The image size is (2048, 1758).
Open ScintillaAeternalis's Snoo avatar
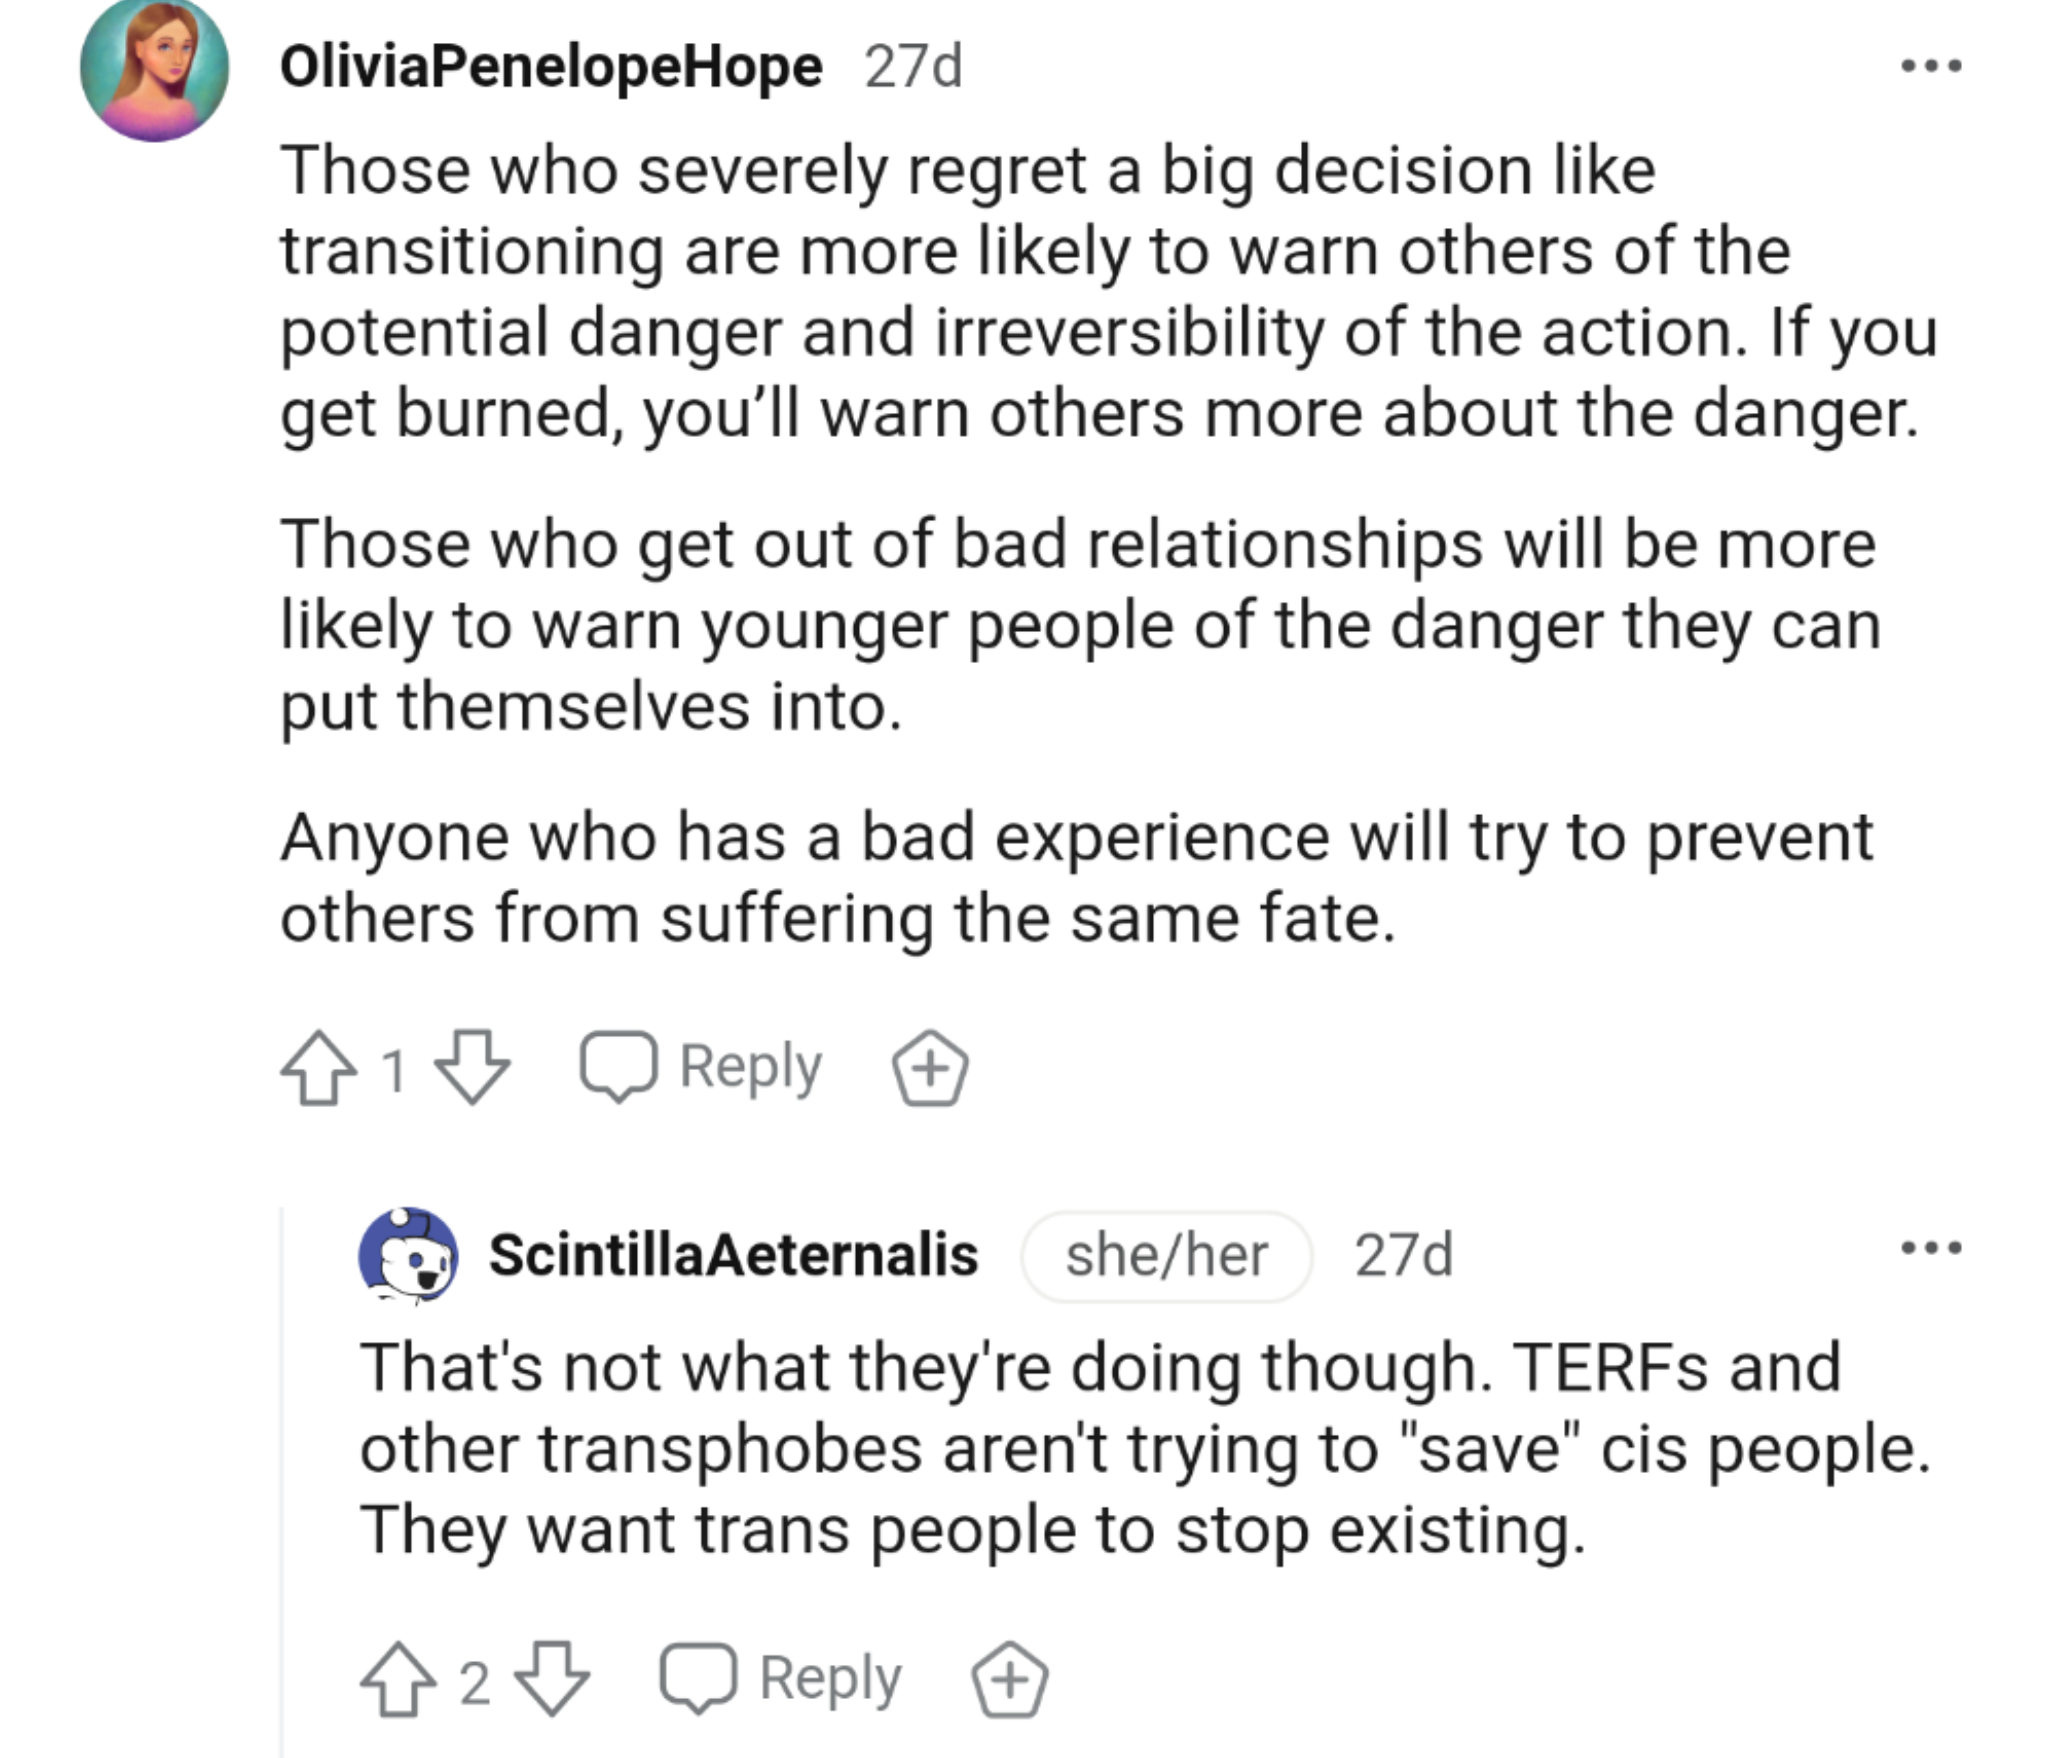coord(408,1256)
